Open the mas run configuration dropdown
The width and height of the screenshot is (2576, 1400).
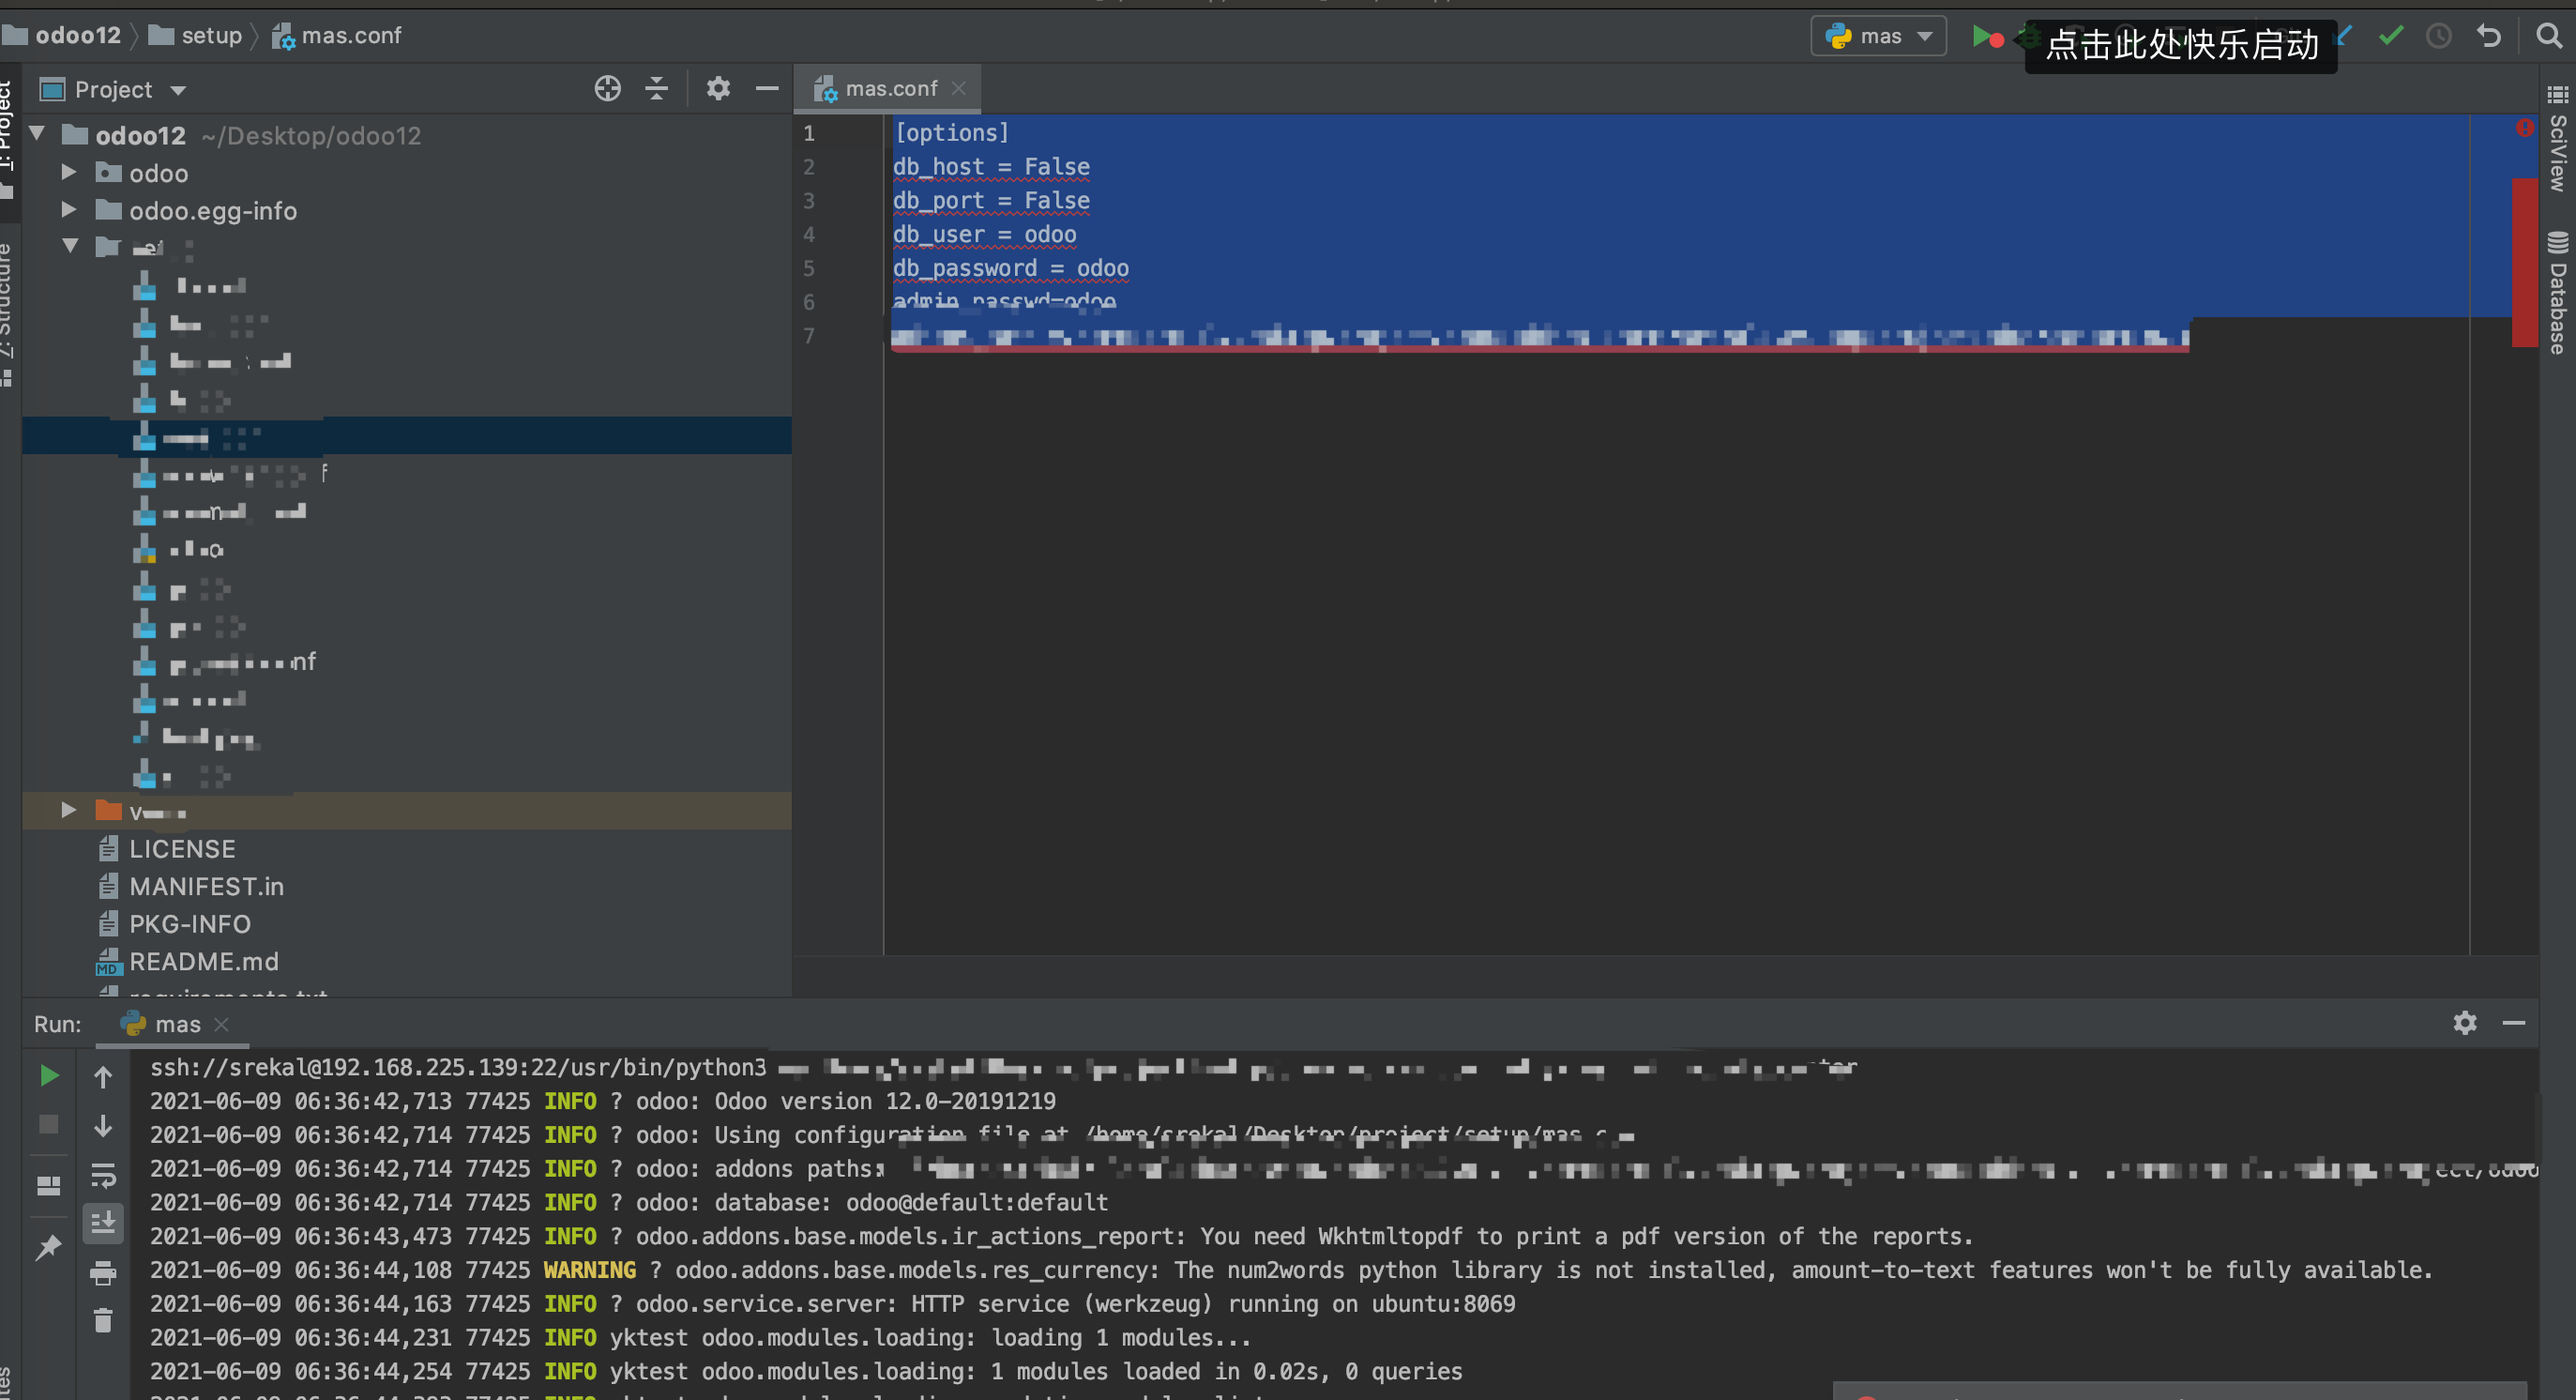(1878, 37)
